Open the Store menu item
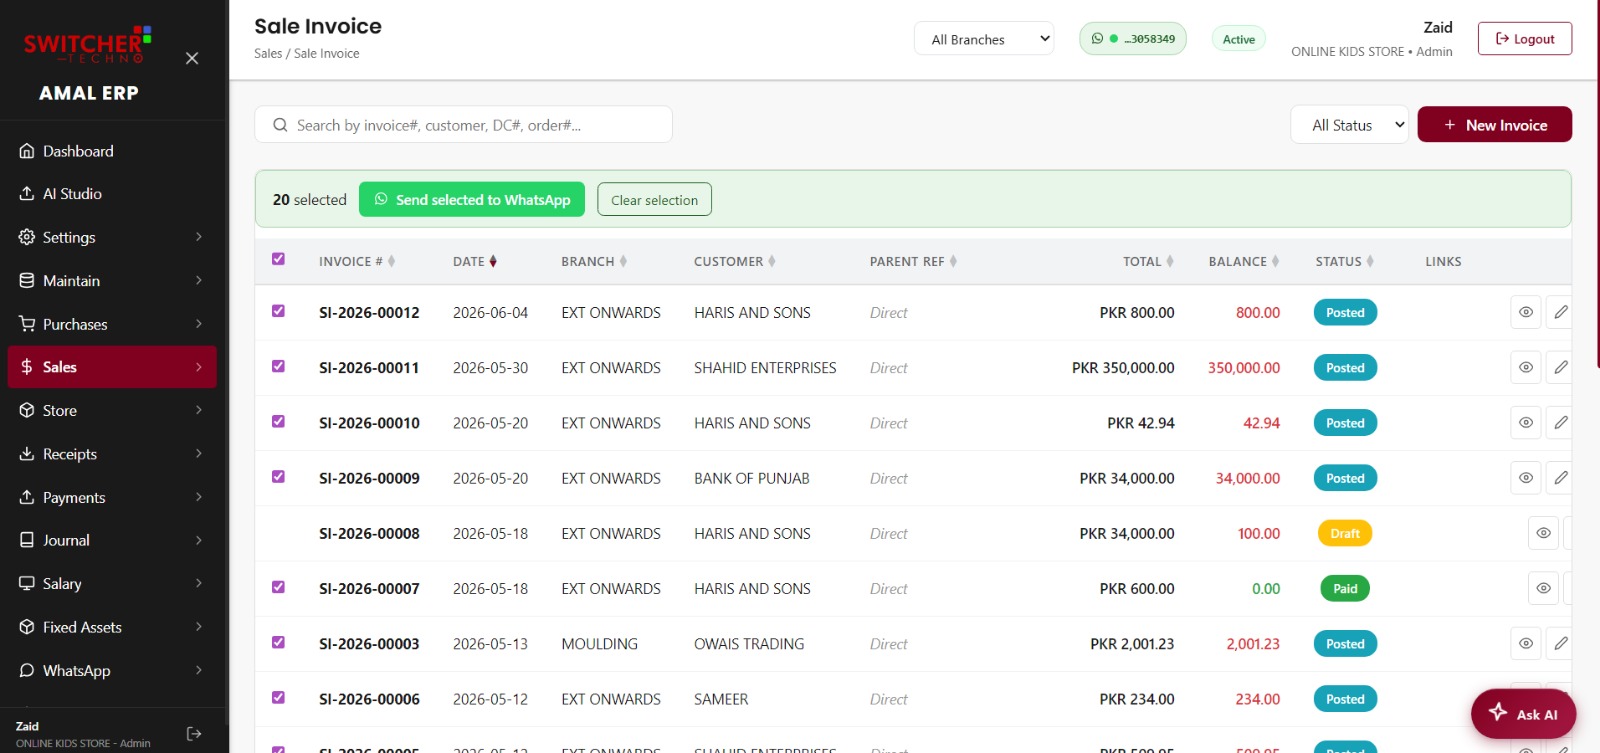Image resolution: width=1600 pixels, height=753 pixels. click(x=111, y=410)
